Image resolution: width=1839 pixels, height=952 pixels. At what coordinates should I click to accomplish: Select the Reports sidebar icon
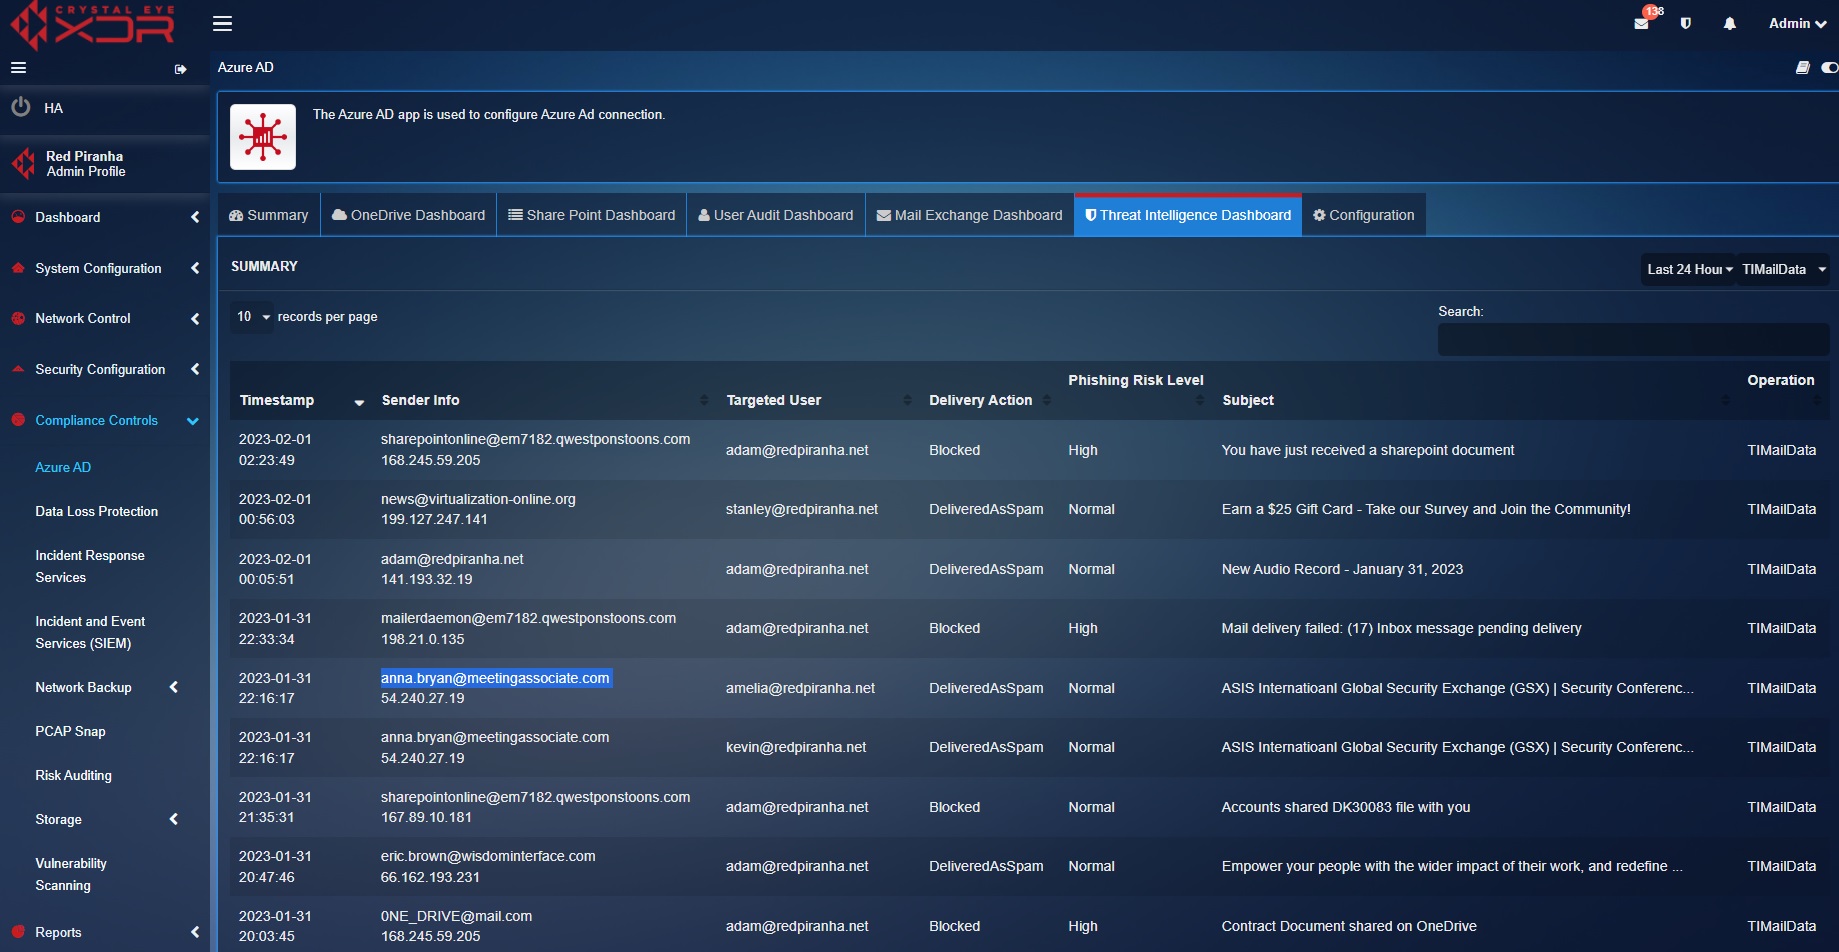tap(18, 932)
